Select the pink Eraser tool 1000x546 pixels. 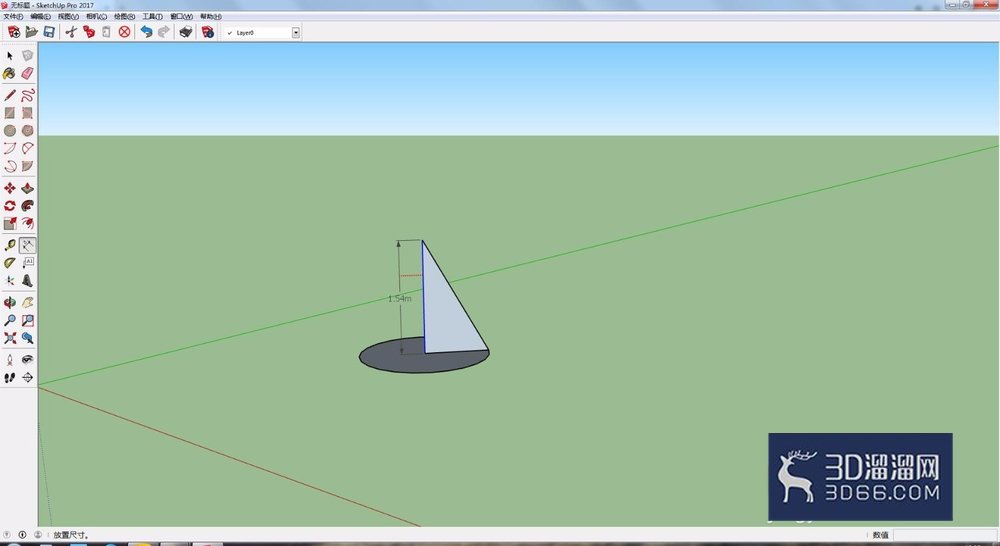(27, 74)
